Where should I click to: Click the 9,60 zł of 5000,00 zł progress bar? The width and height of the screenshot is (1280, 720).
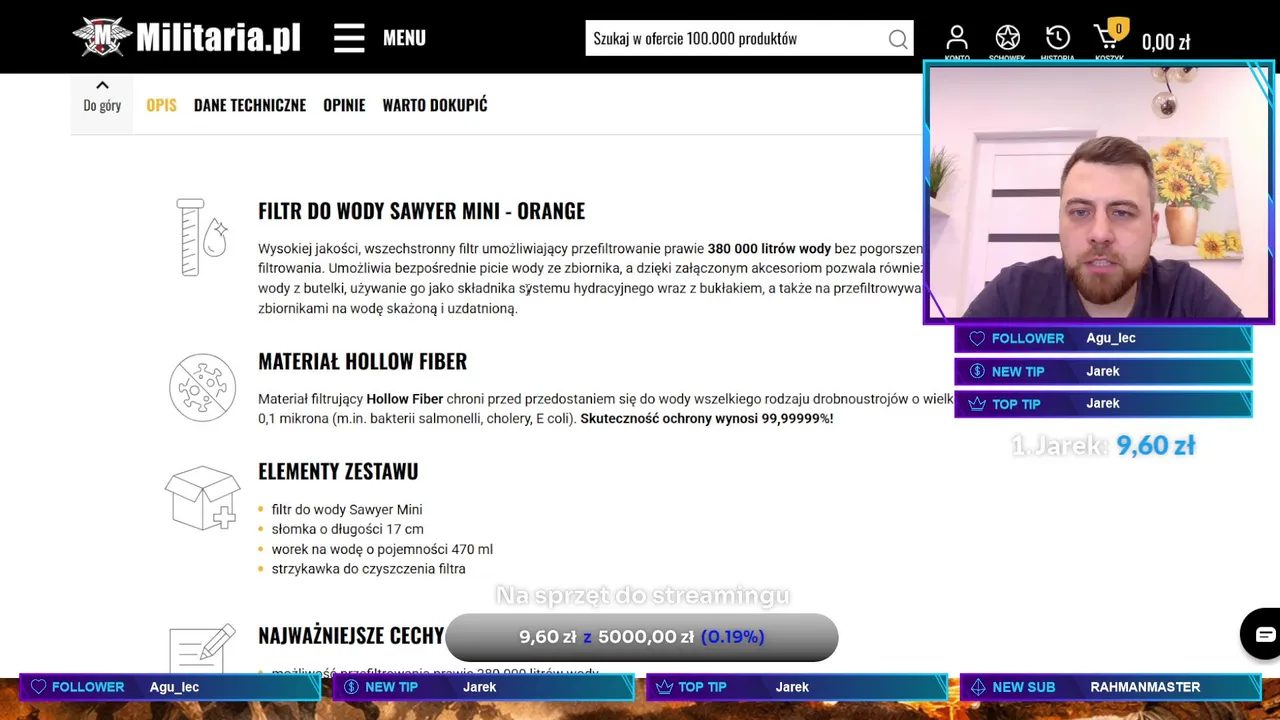point(641,637)
